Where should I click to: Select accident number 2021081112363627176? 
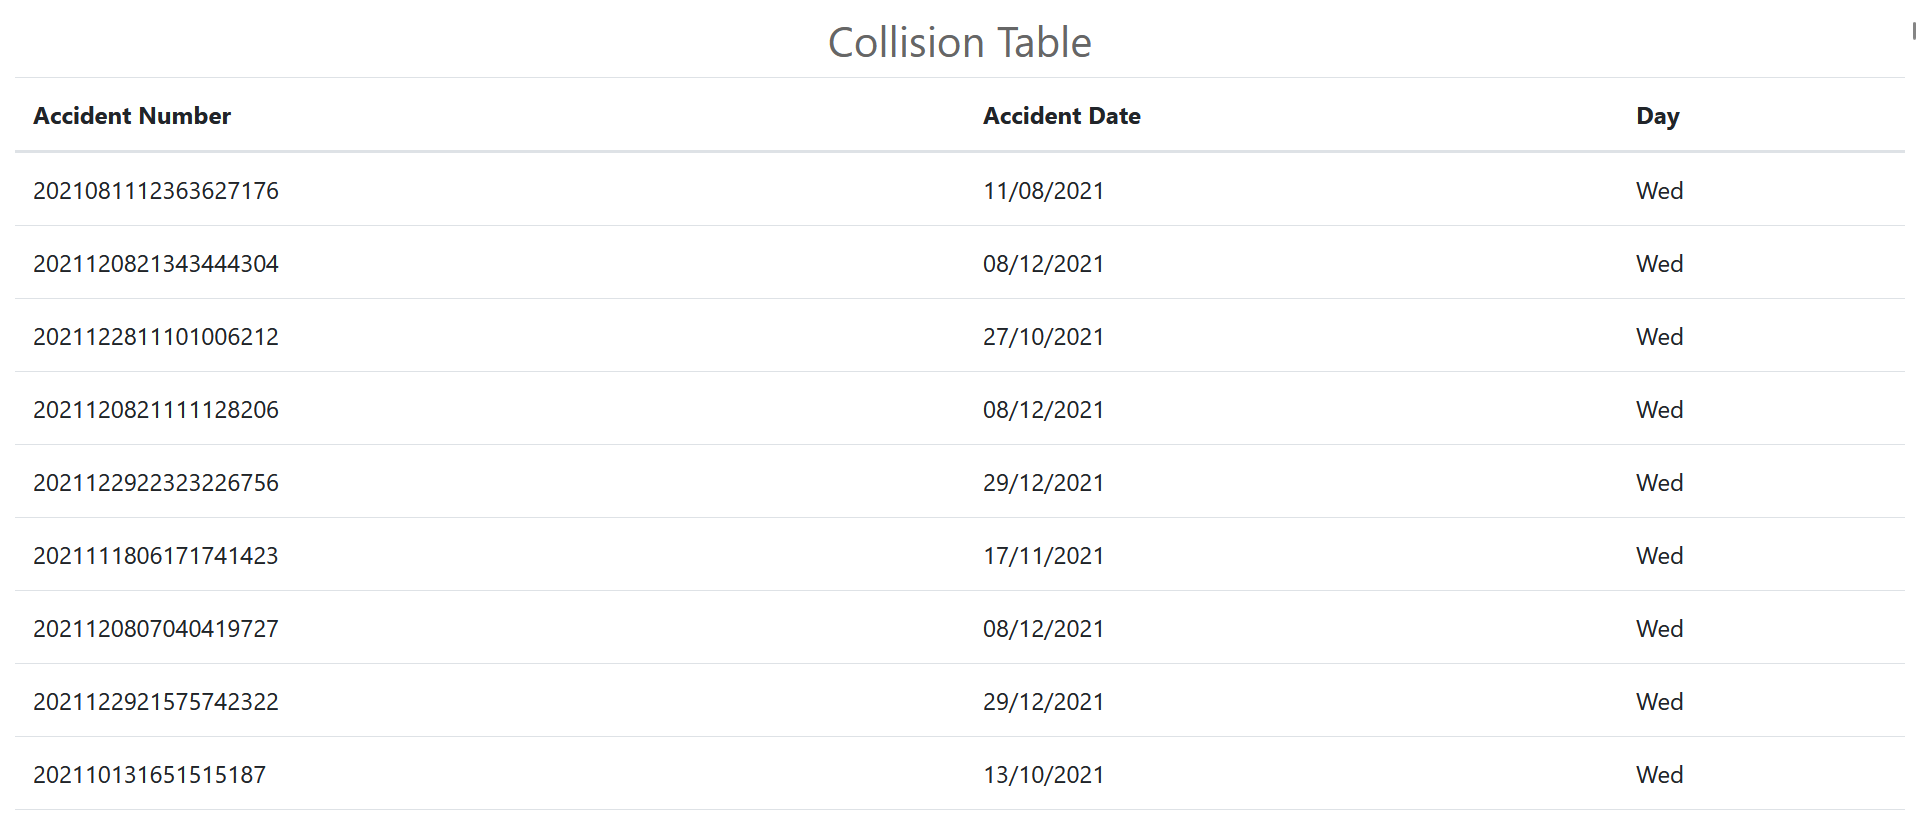pos(156,191)
